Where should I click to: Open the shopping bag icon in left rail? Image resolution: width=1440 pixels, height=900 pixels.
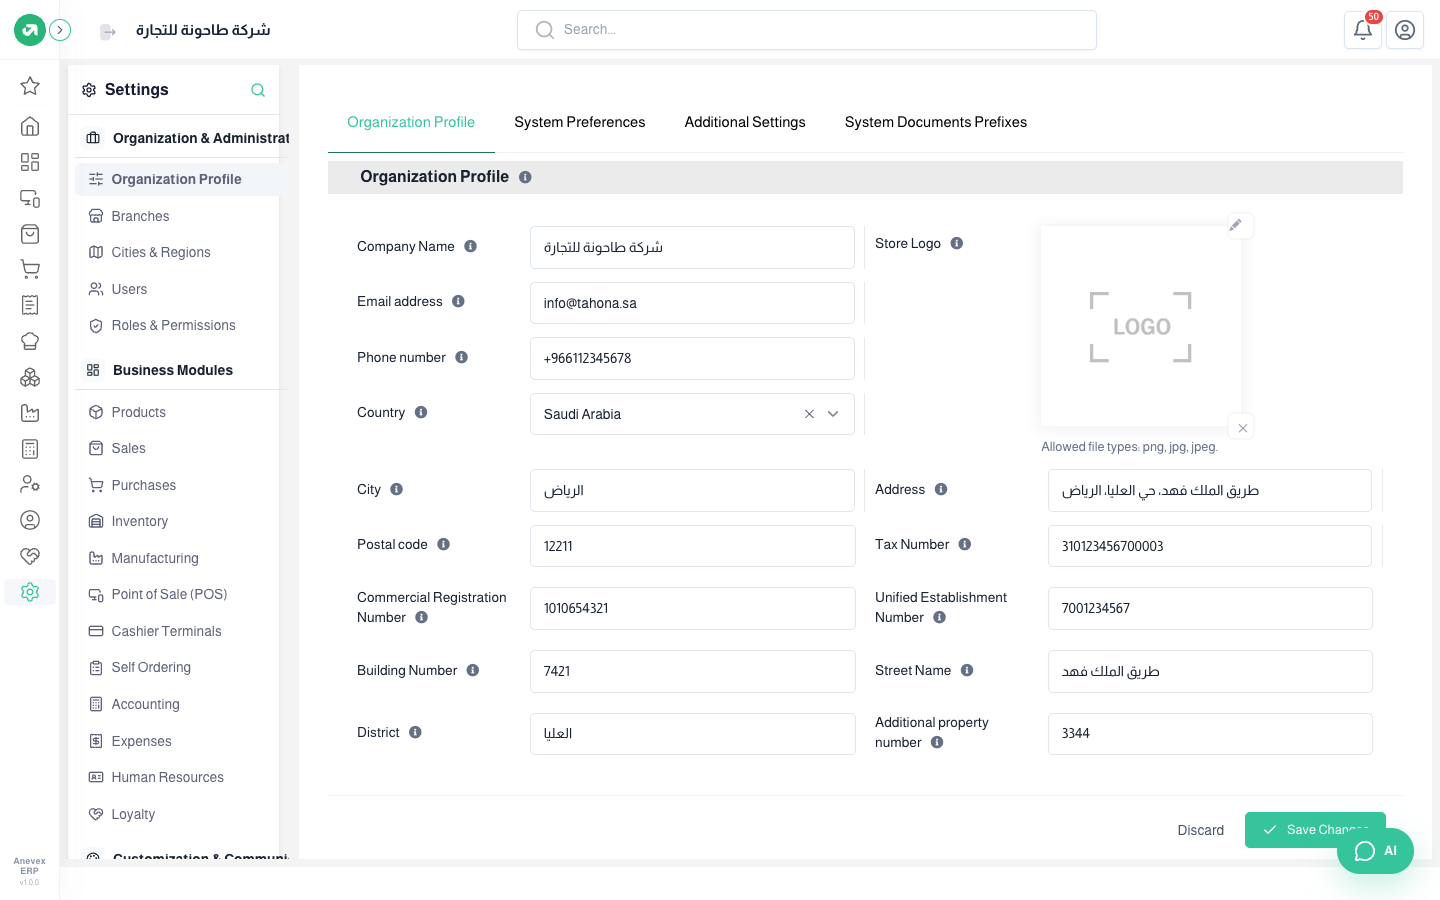click(30, 234)
